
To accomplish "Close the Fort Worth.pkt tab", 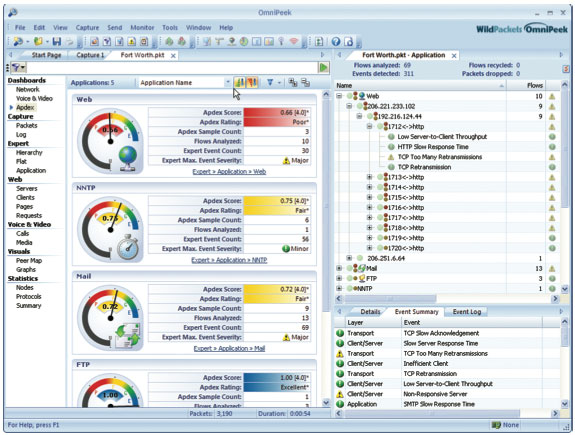I will point(173,56).
